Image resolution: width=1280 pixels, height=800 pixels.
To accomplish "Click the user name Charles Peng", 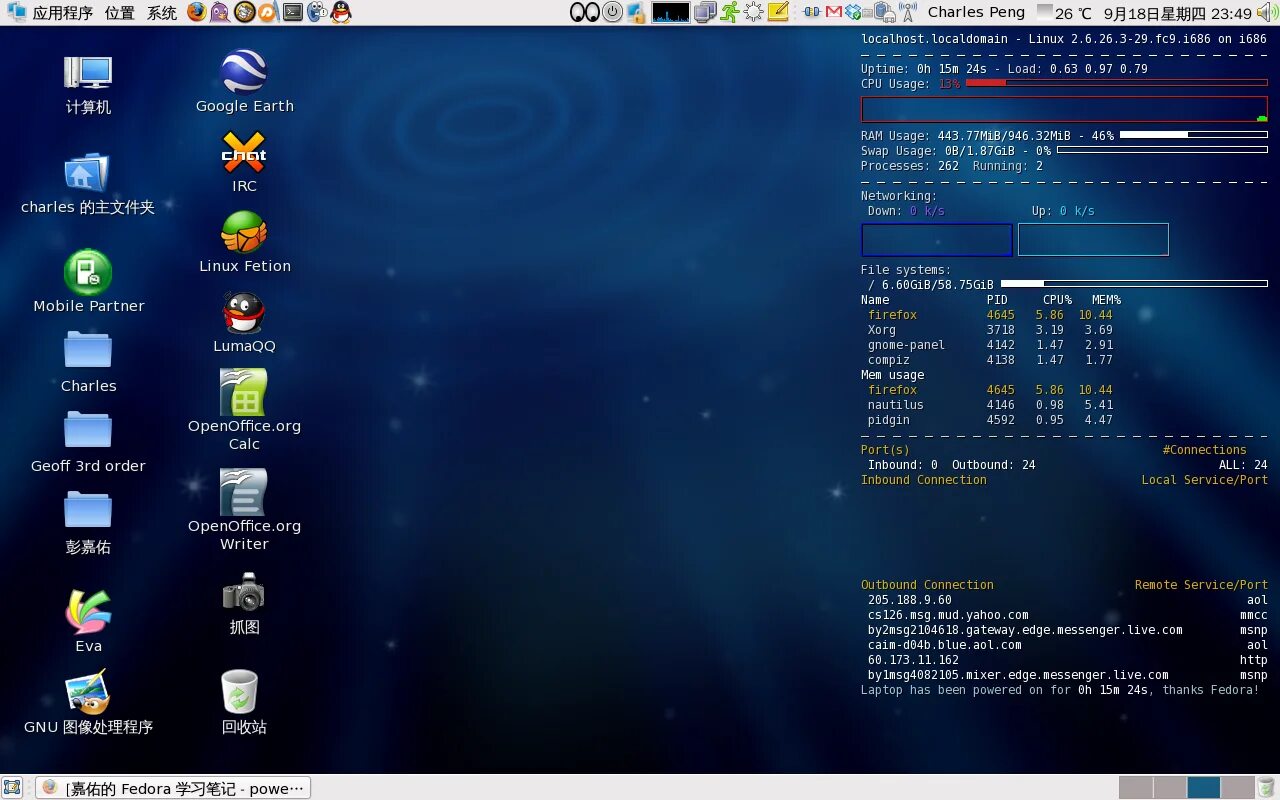I will 976,13.
